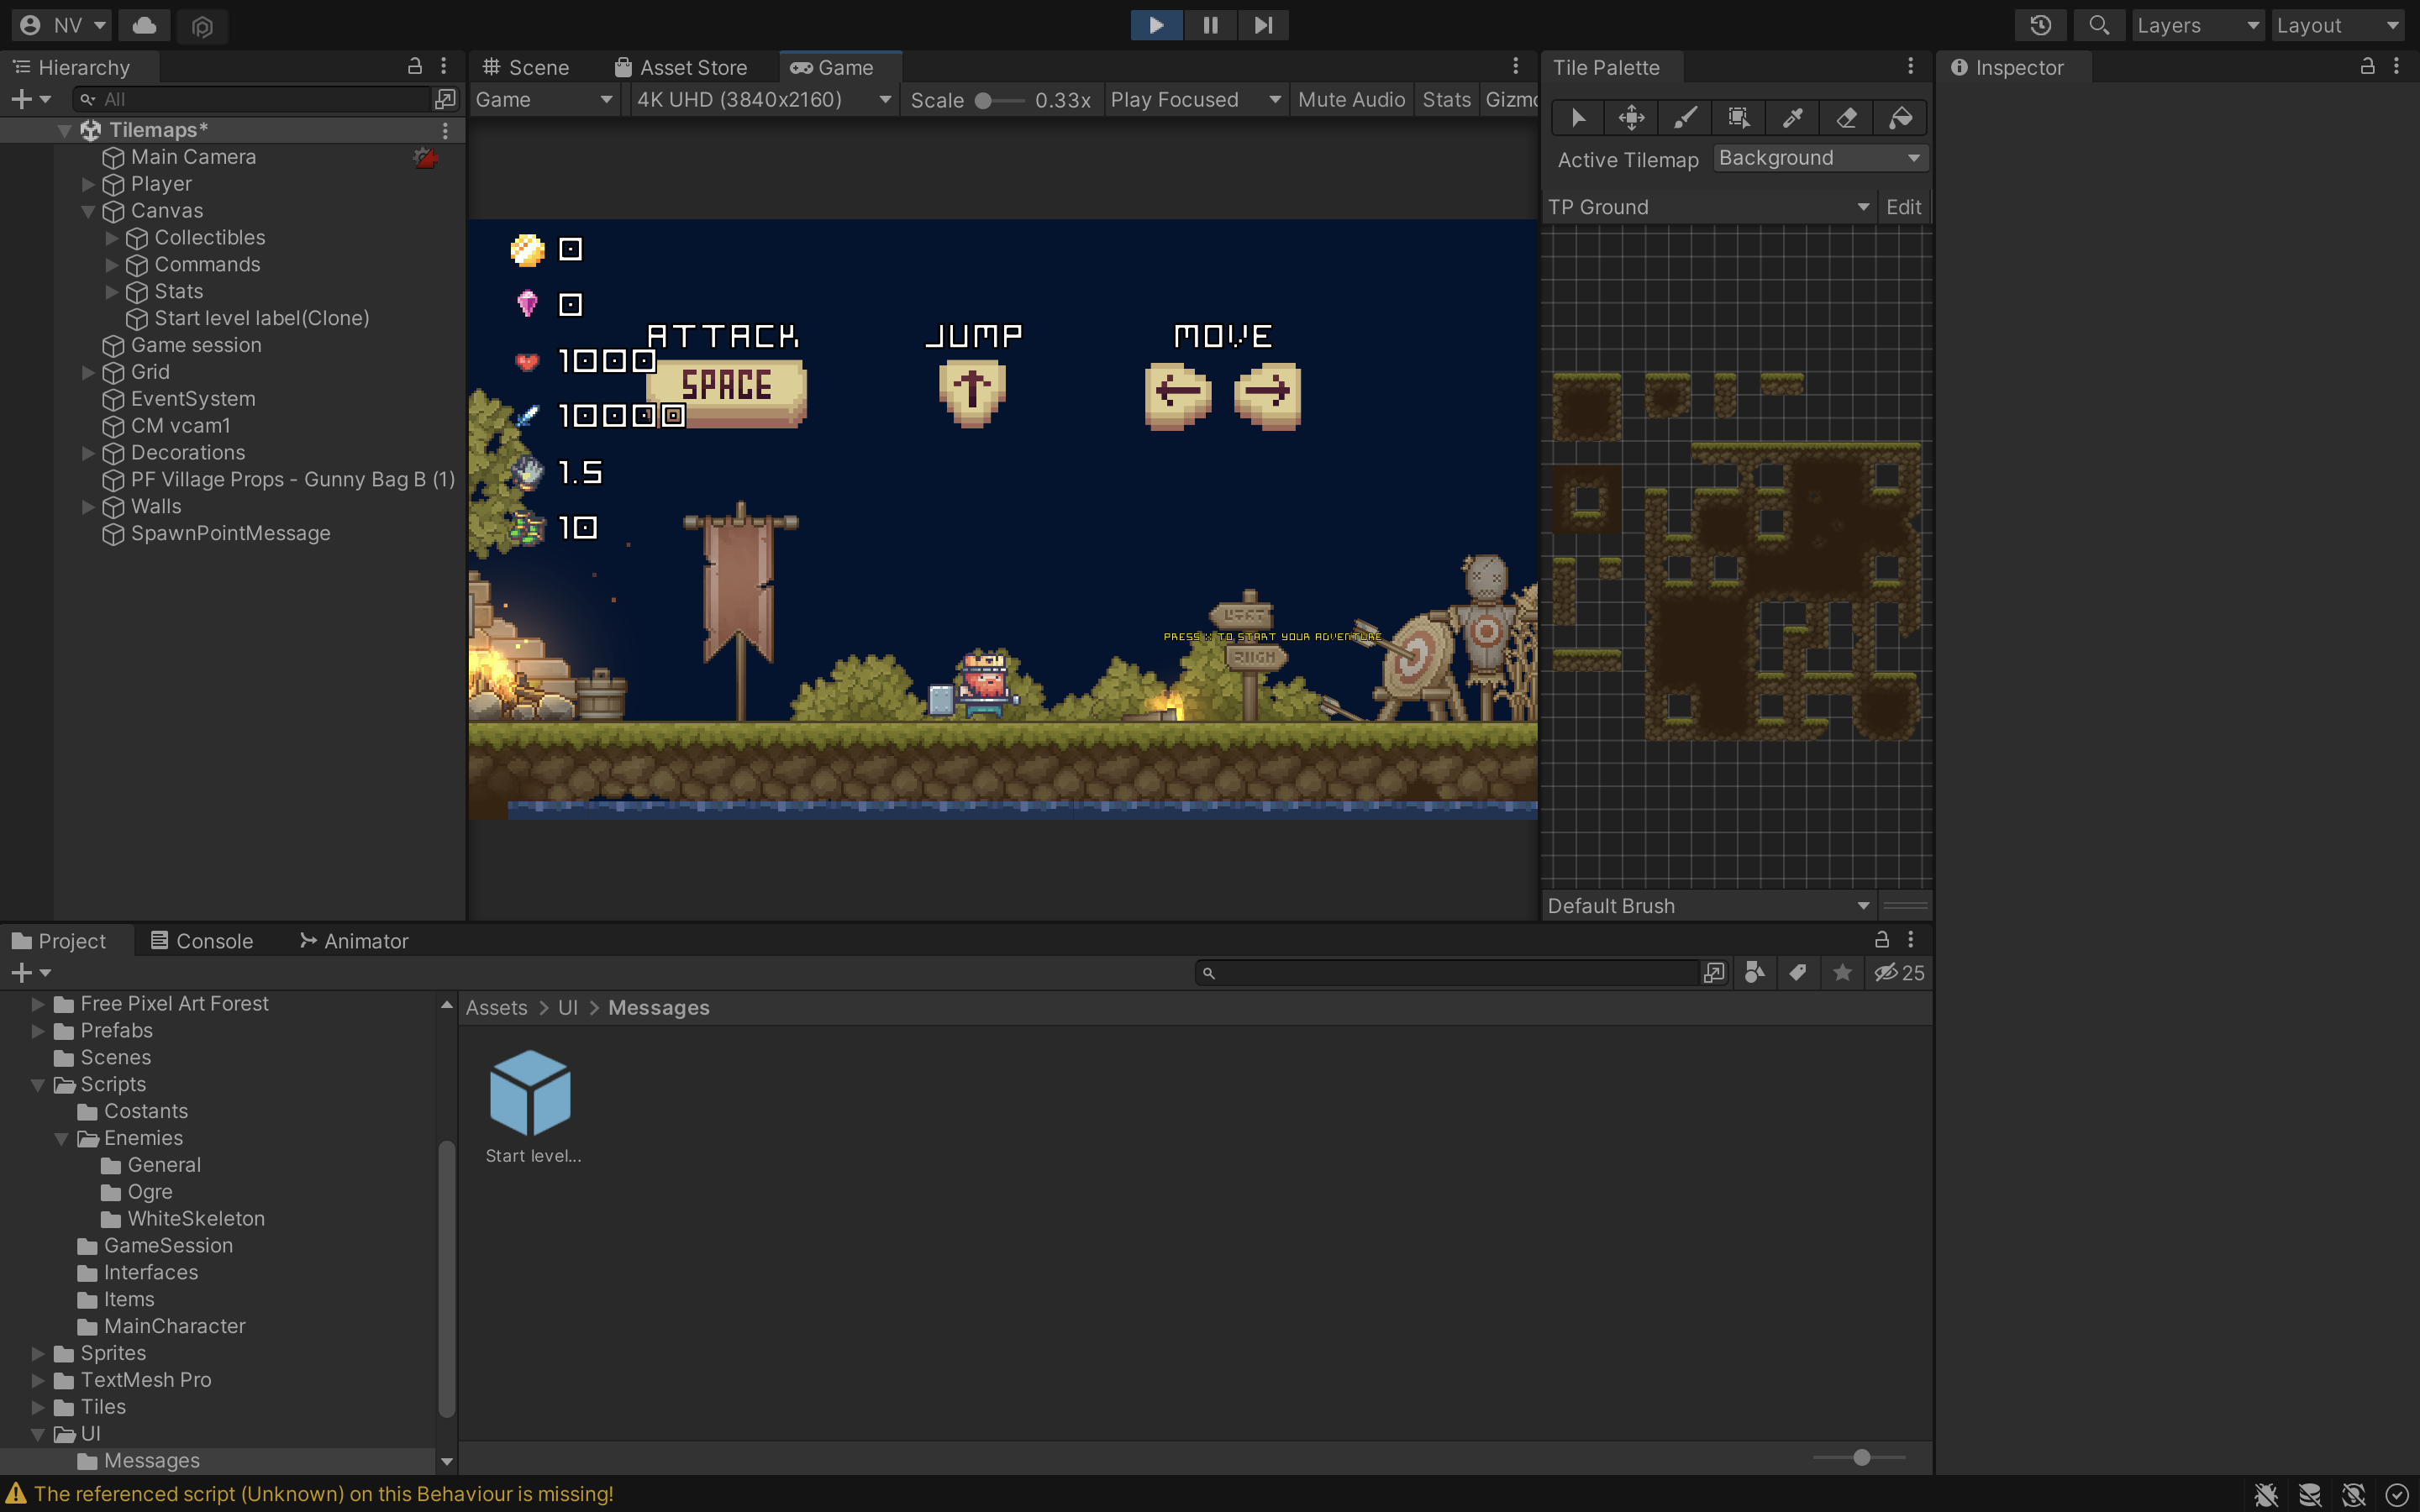Select the Flood Fill bucket tool
Screen dimensions: 2420x1512
click(x=1901, y=118)
